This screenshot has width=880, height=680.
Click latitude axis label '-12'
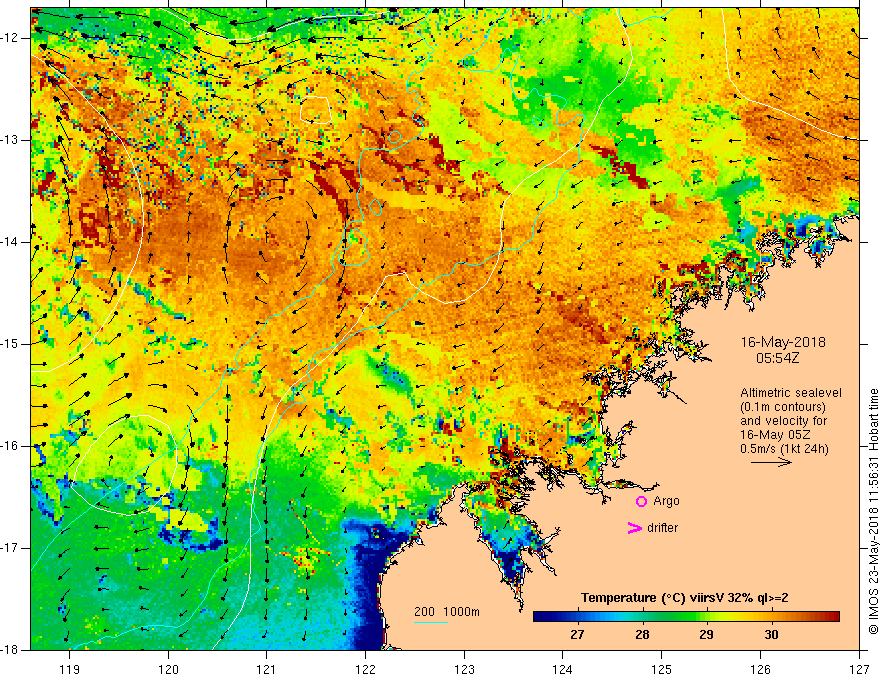tap(10, 38)
